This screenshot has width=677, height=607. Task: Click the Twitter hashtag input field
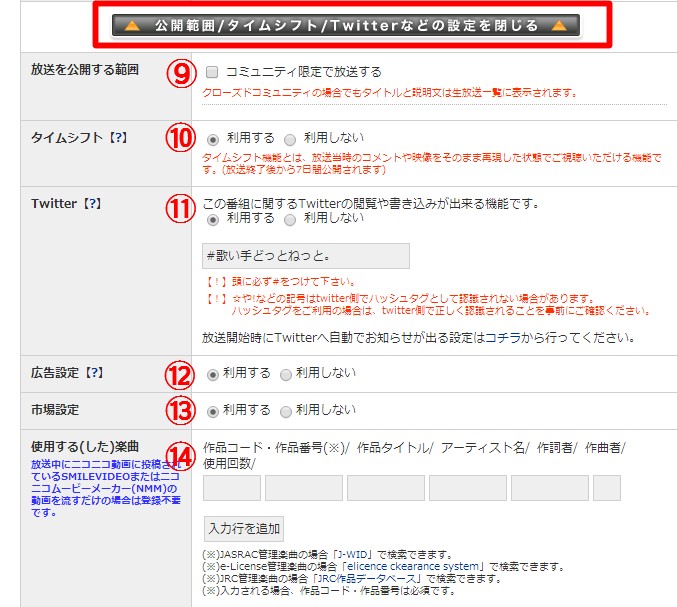(305, 256)
